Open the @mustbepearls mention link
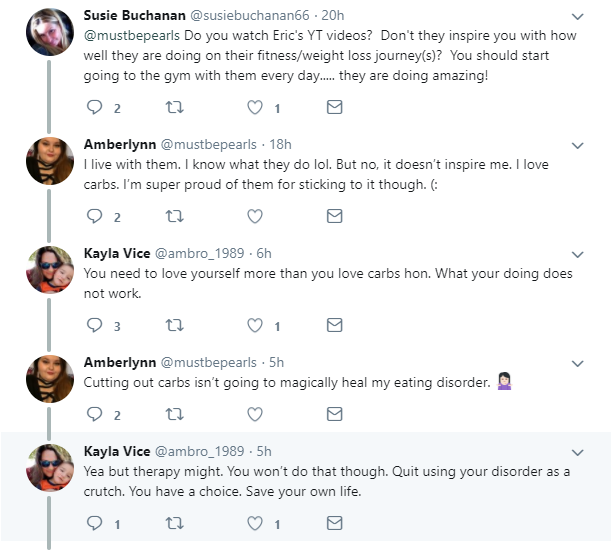 click(132, 36)
